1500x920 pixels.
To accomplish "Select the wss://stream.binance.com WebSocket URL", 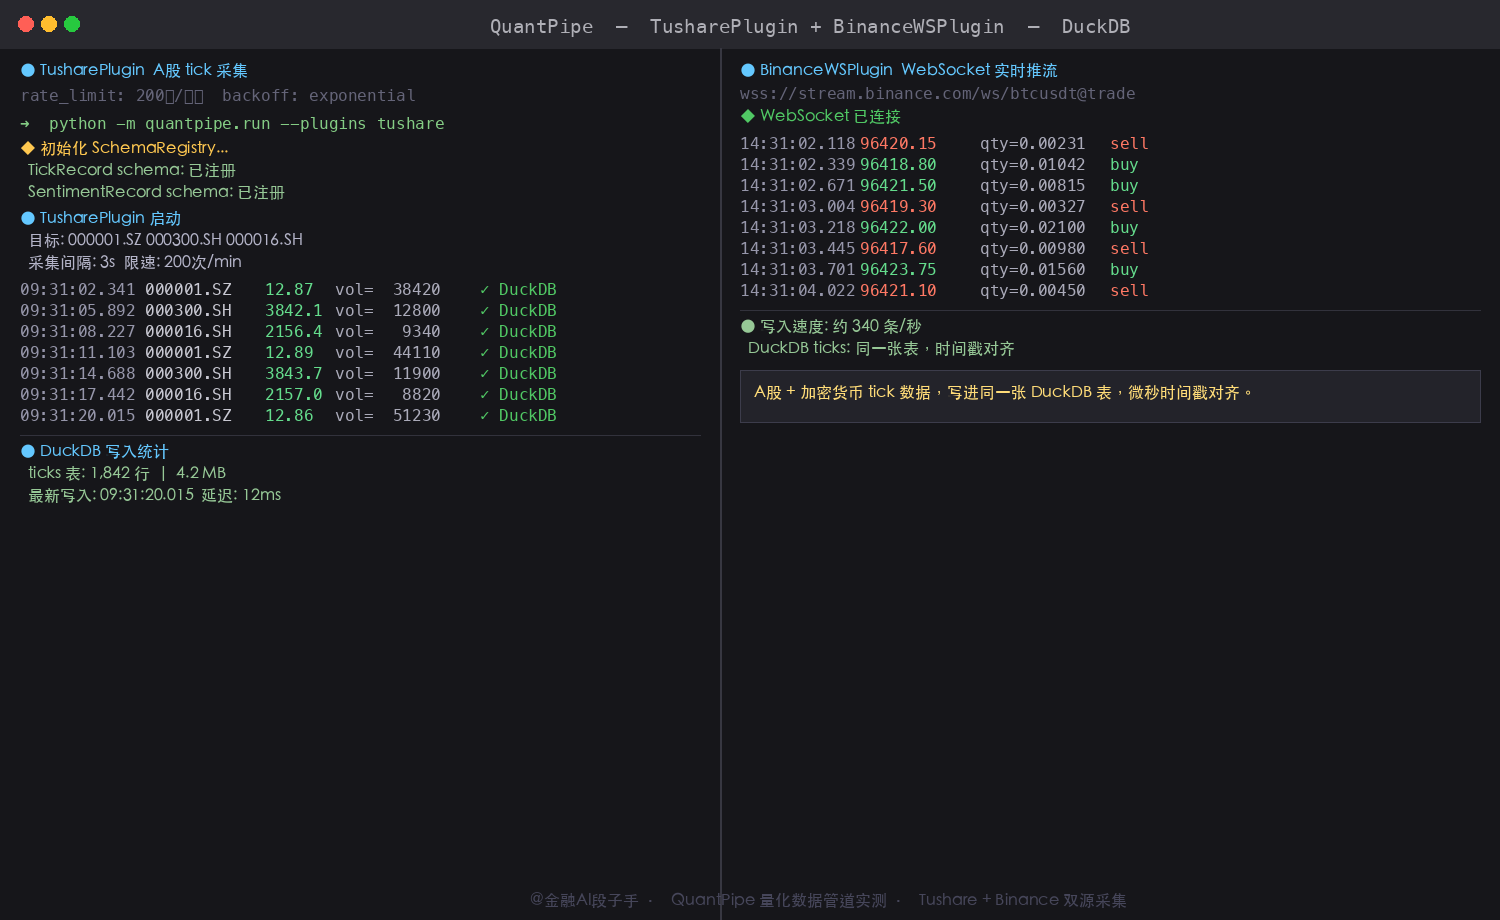I will pyautogui.click(x=938, y=94).
